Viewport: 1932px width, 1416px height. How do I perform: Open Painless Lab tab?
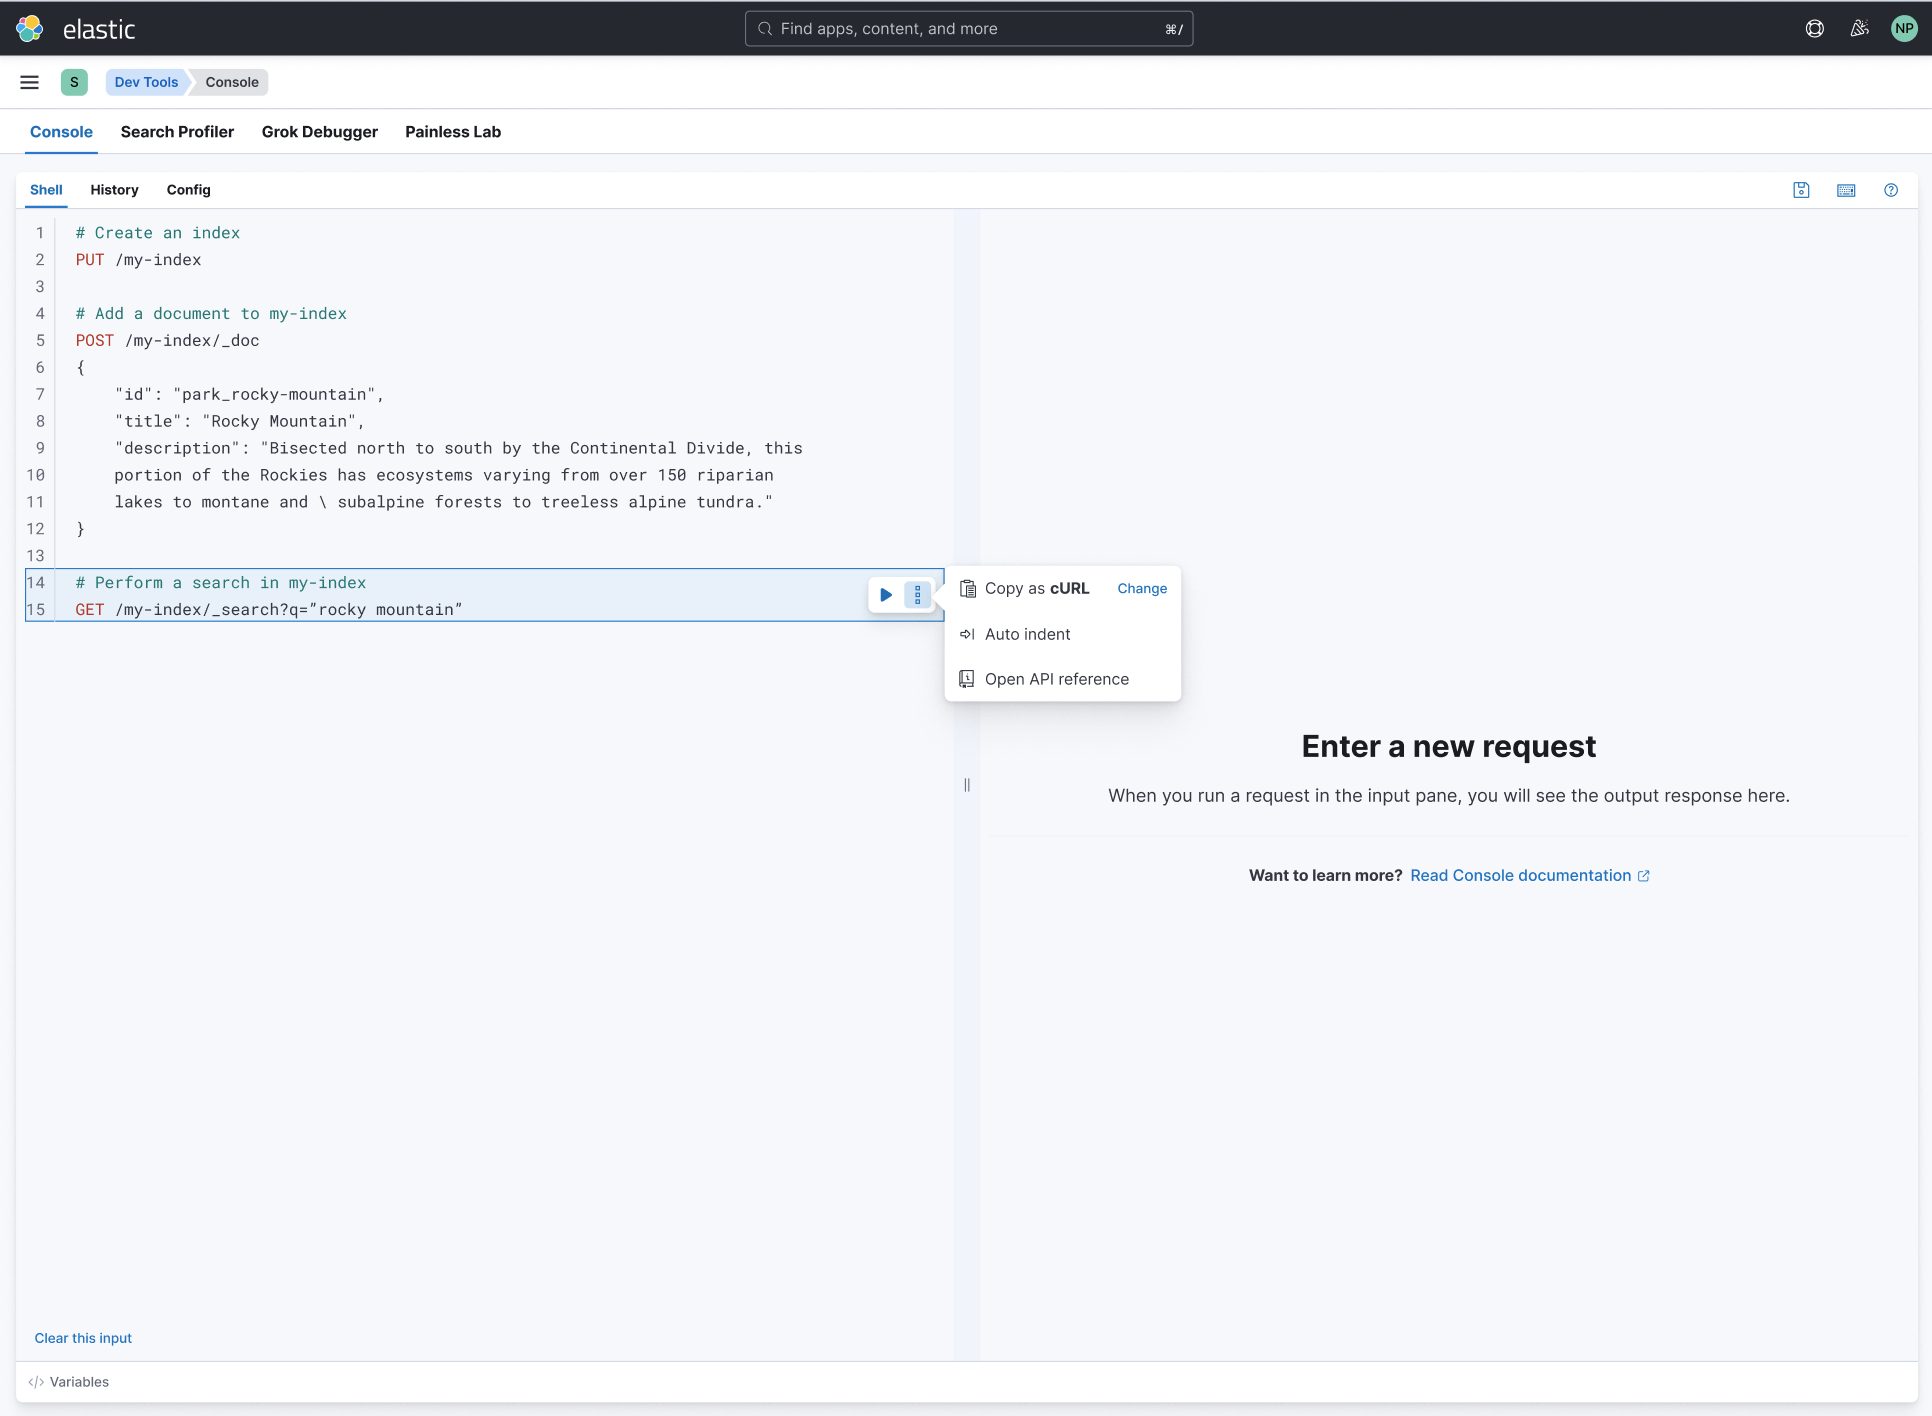coord(453,132)
